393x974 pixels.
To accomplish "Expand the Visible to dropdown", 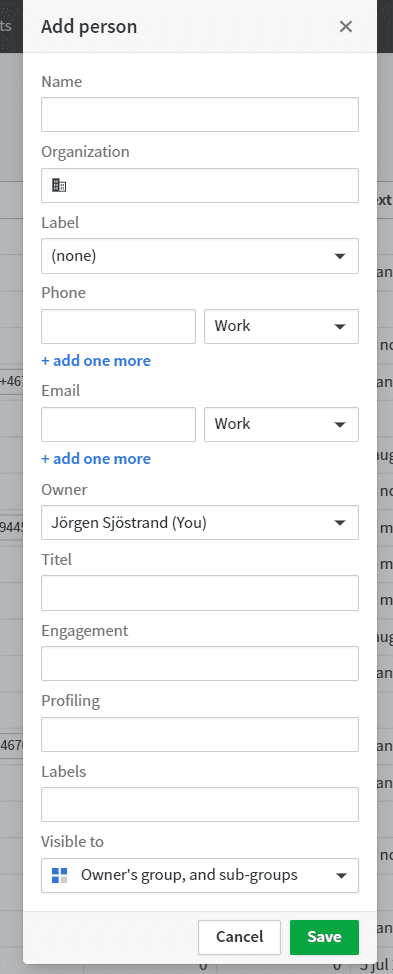I will tap(200, 876).
